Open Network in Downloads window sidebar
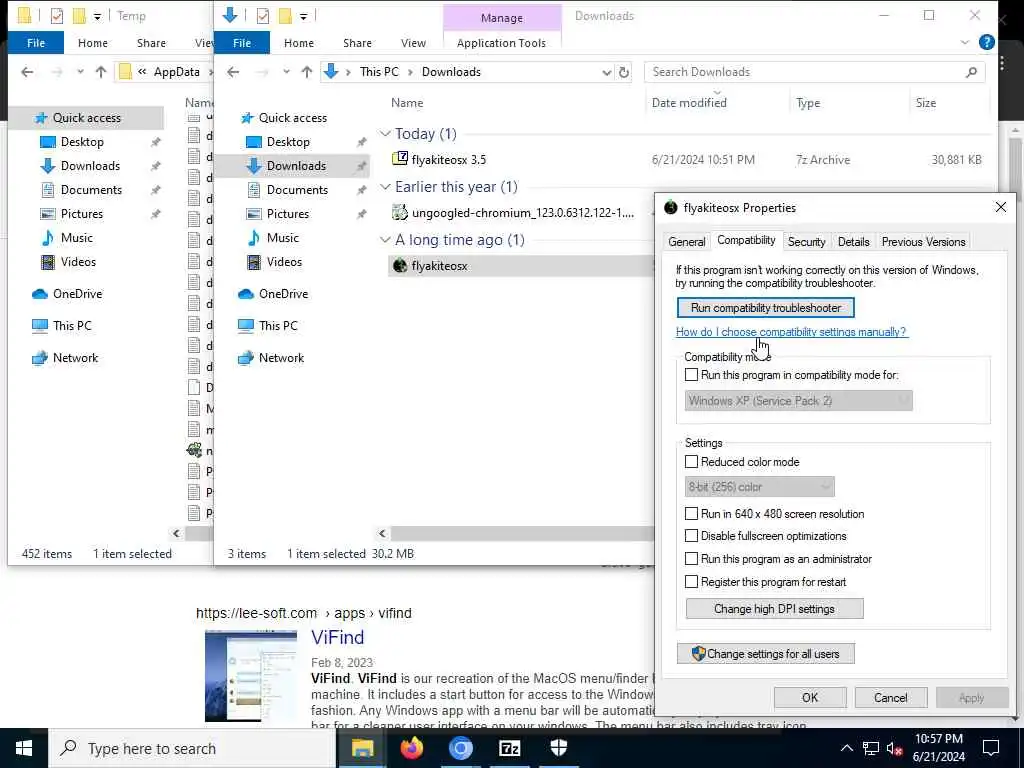The image size is (1024, 768). pyautogui.click(x=281, y=358)
